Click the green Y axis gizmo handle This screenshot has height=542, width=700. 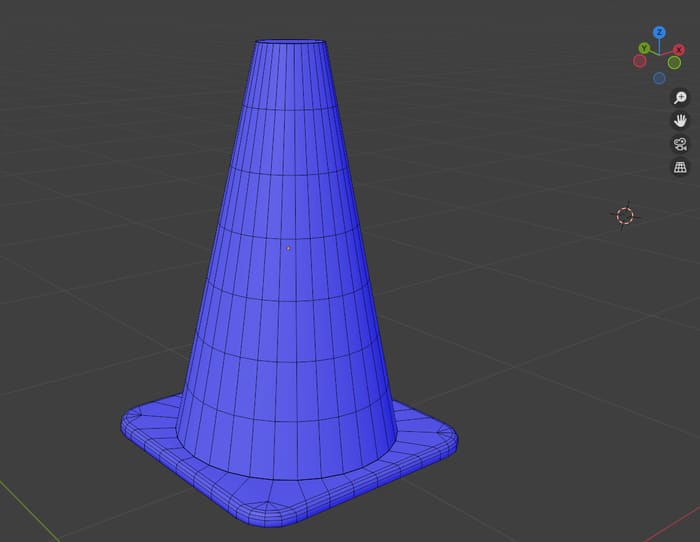pos(644,48)
